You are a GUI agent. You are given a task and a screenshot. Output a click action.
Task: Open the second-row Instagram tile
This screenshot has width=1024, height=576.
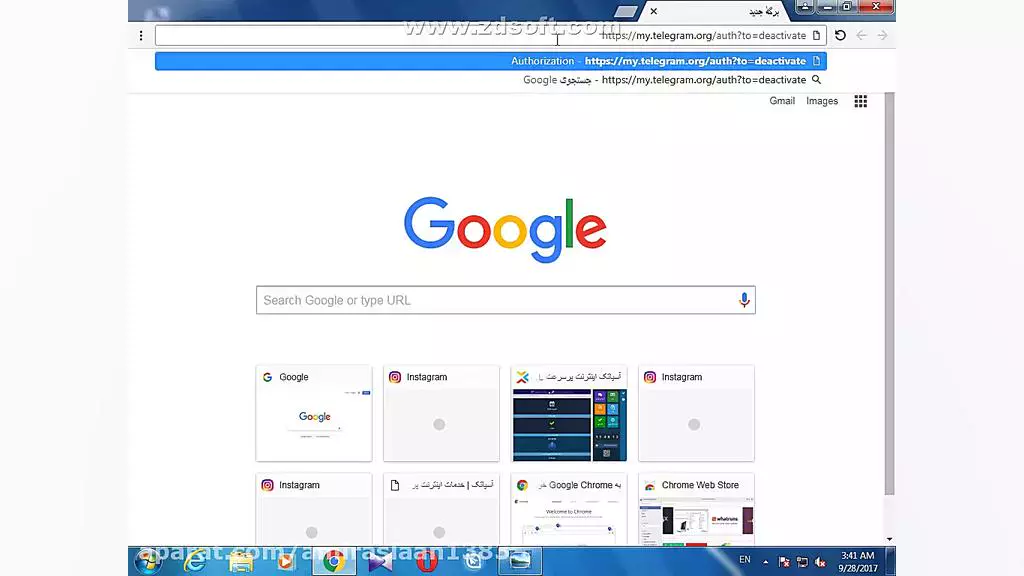click(314, 509)
